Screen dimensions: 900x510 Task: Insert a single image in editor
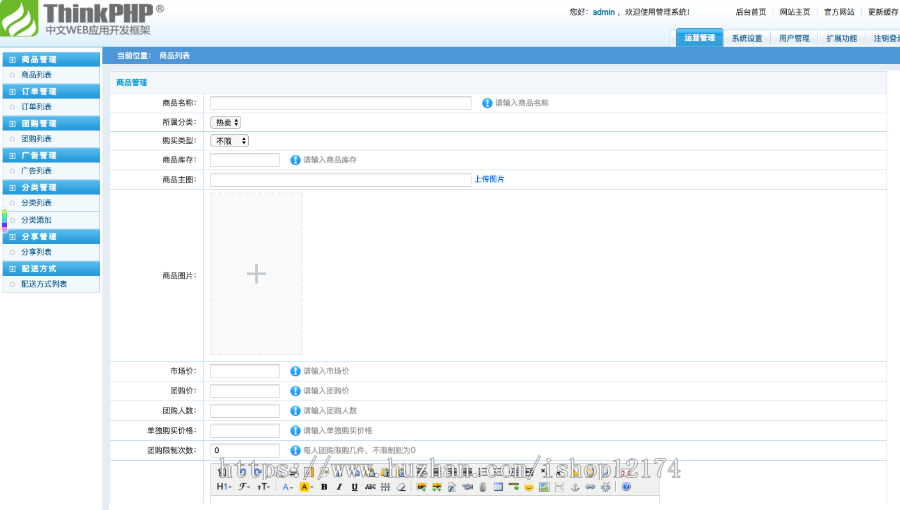421,487
